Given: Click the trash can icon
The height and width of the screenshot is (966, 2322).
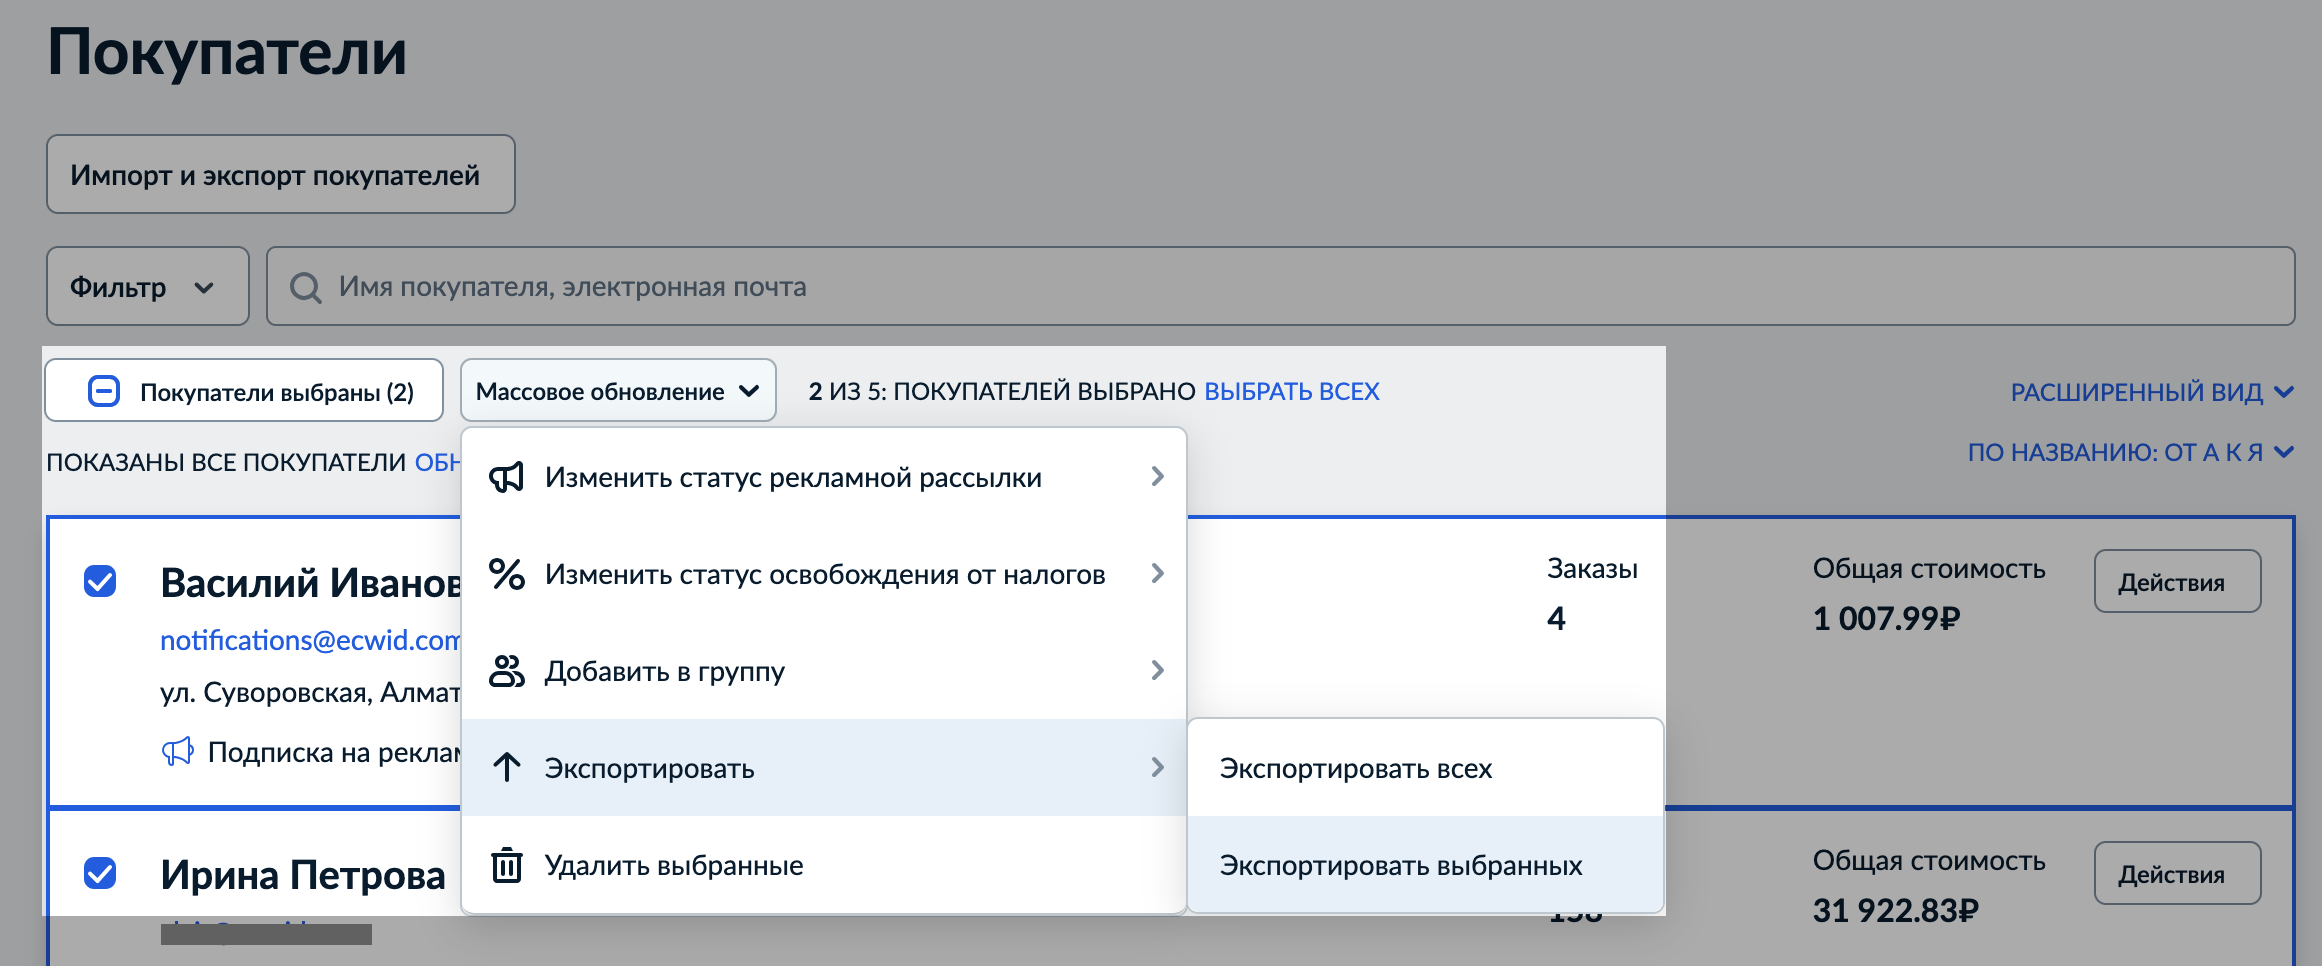Looking at the screenshot, I should point(507,865).
